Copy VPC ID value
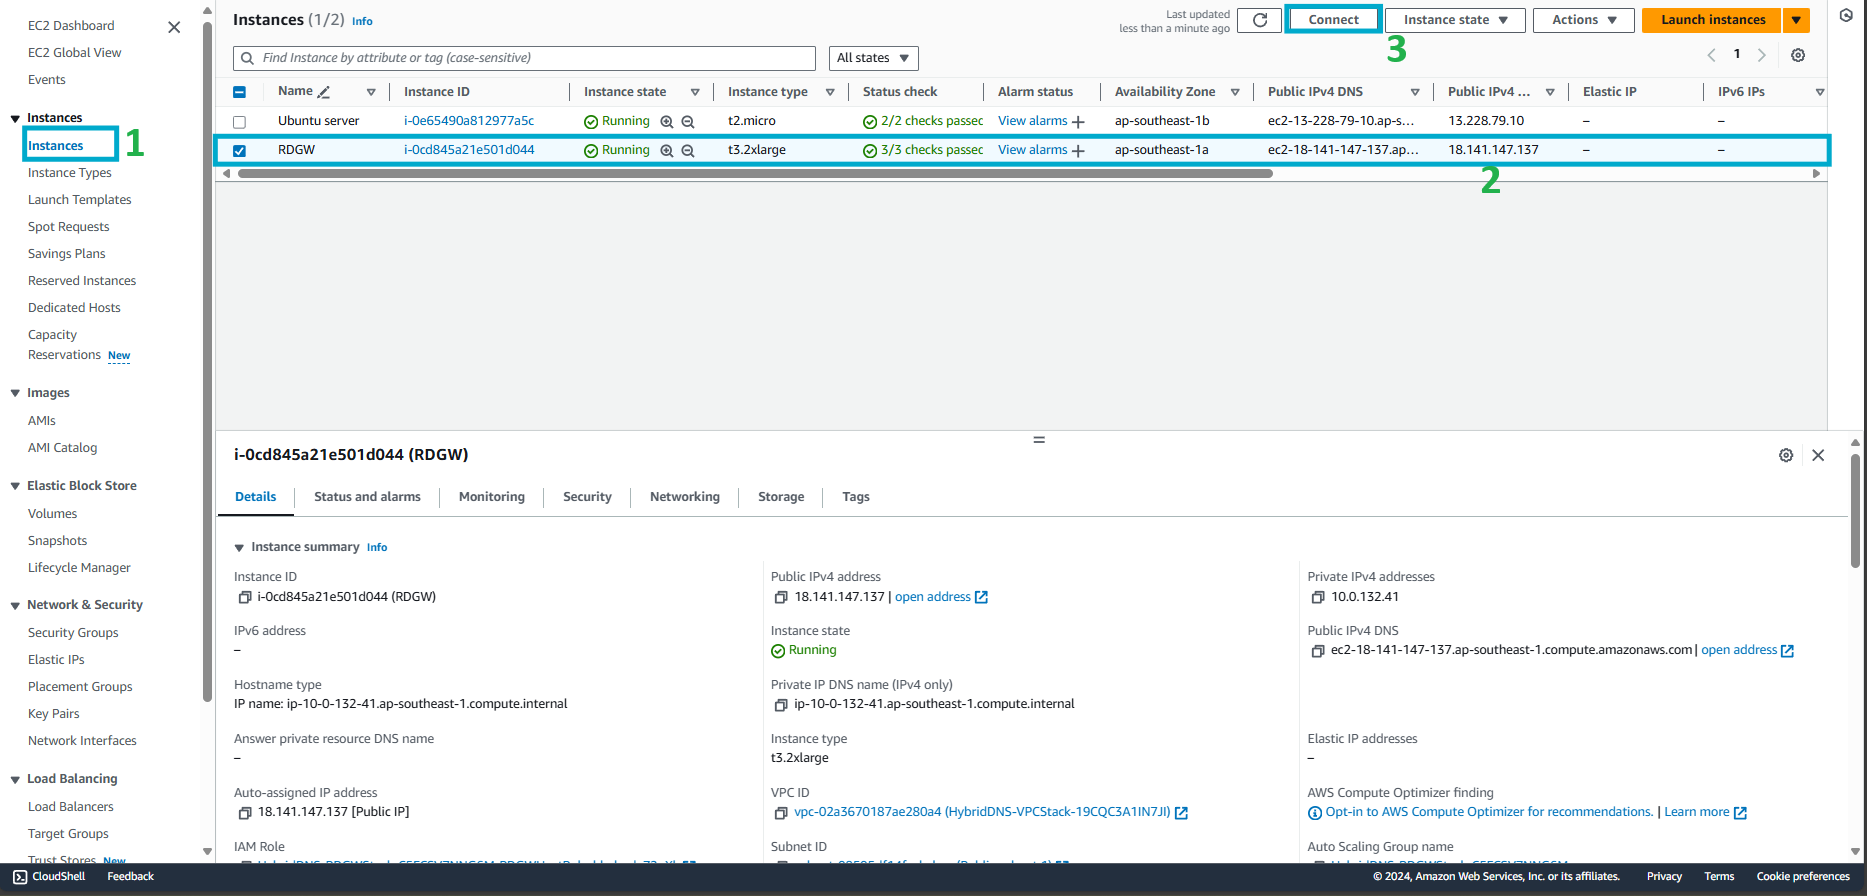 point(781,813)
